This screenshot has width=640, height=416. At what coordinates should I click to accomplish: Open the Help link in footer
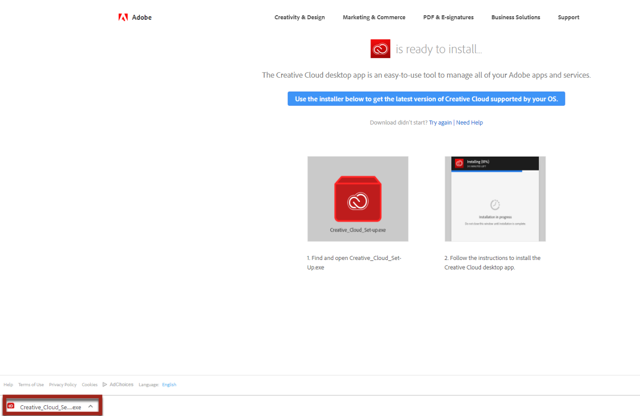(8, 385)
